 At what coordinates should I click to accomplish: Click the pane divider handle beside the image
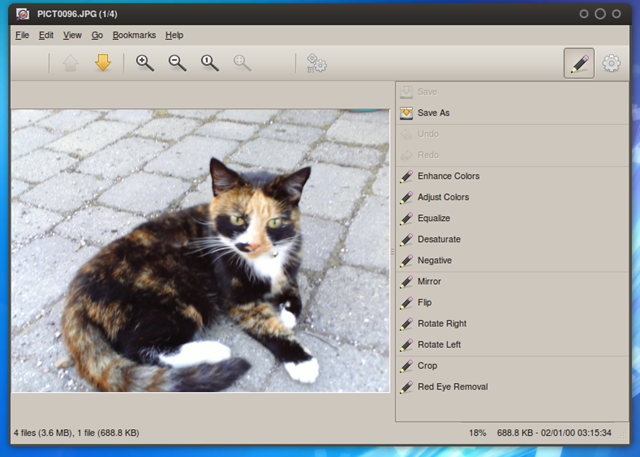tap(393, 251)
